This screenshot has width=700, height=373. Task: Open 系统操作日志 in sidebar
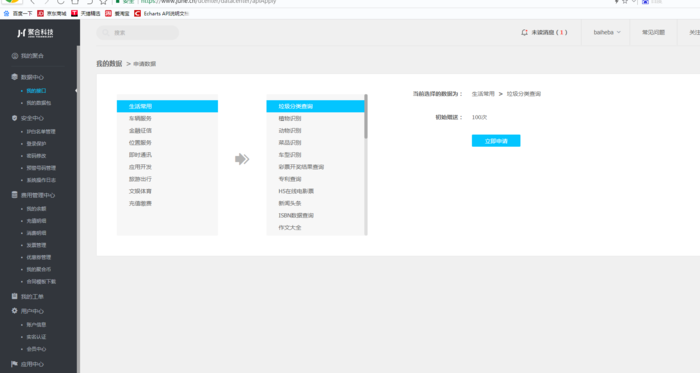click(x=41, y=180)
